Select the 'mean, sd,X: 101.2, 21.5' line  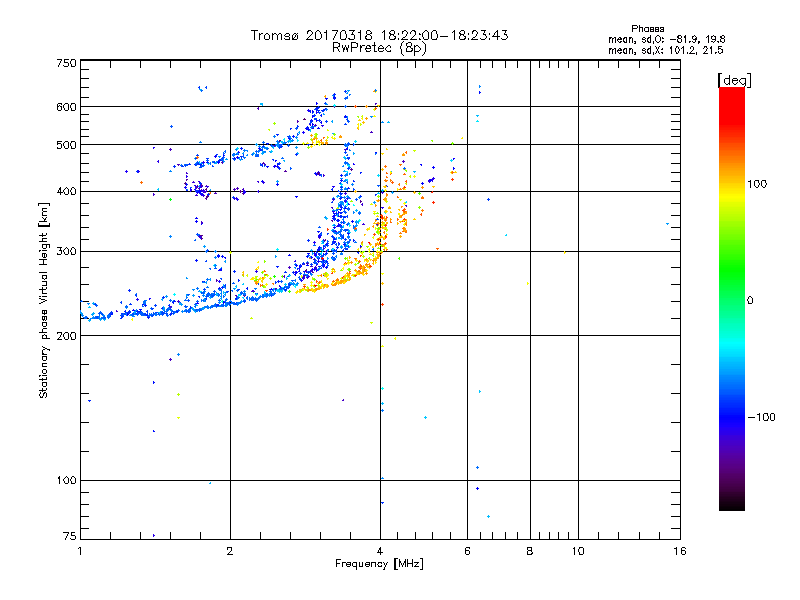click(x=665, y=50)
